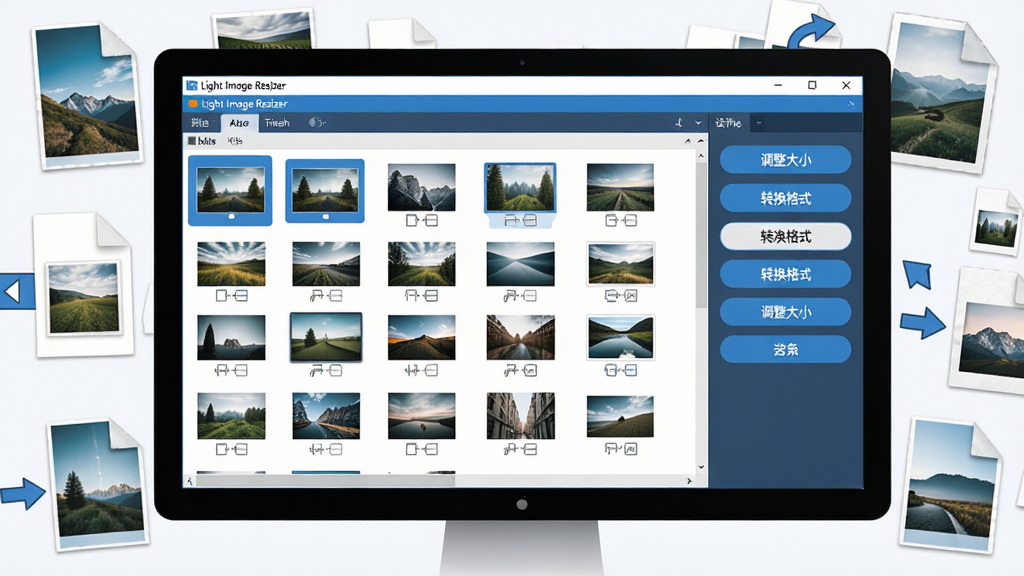1024x576 pixels.
Task: Toggle the bhts checkbox above the thumbnails
Action: tap(192, 141)
